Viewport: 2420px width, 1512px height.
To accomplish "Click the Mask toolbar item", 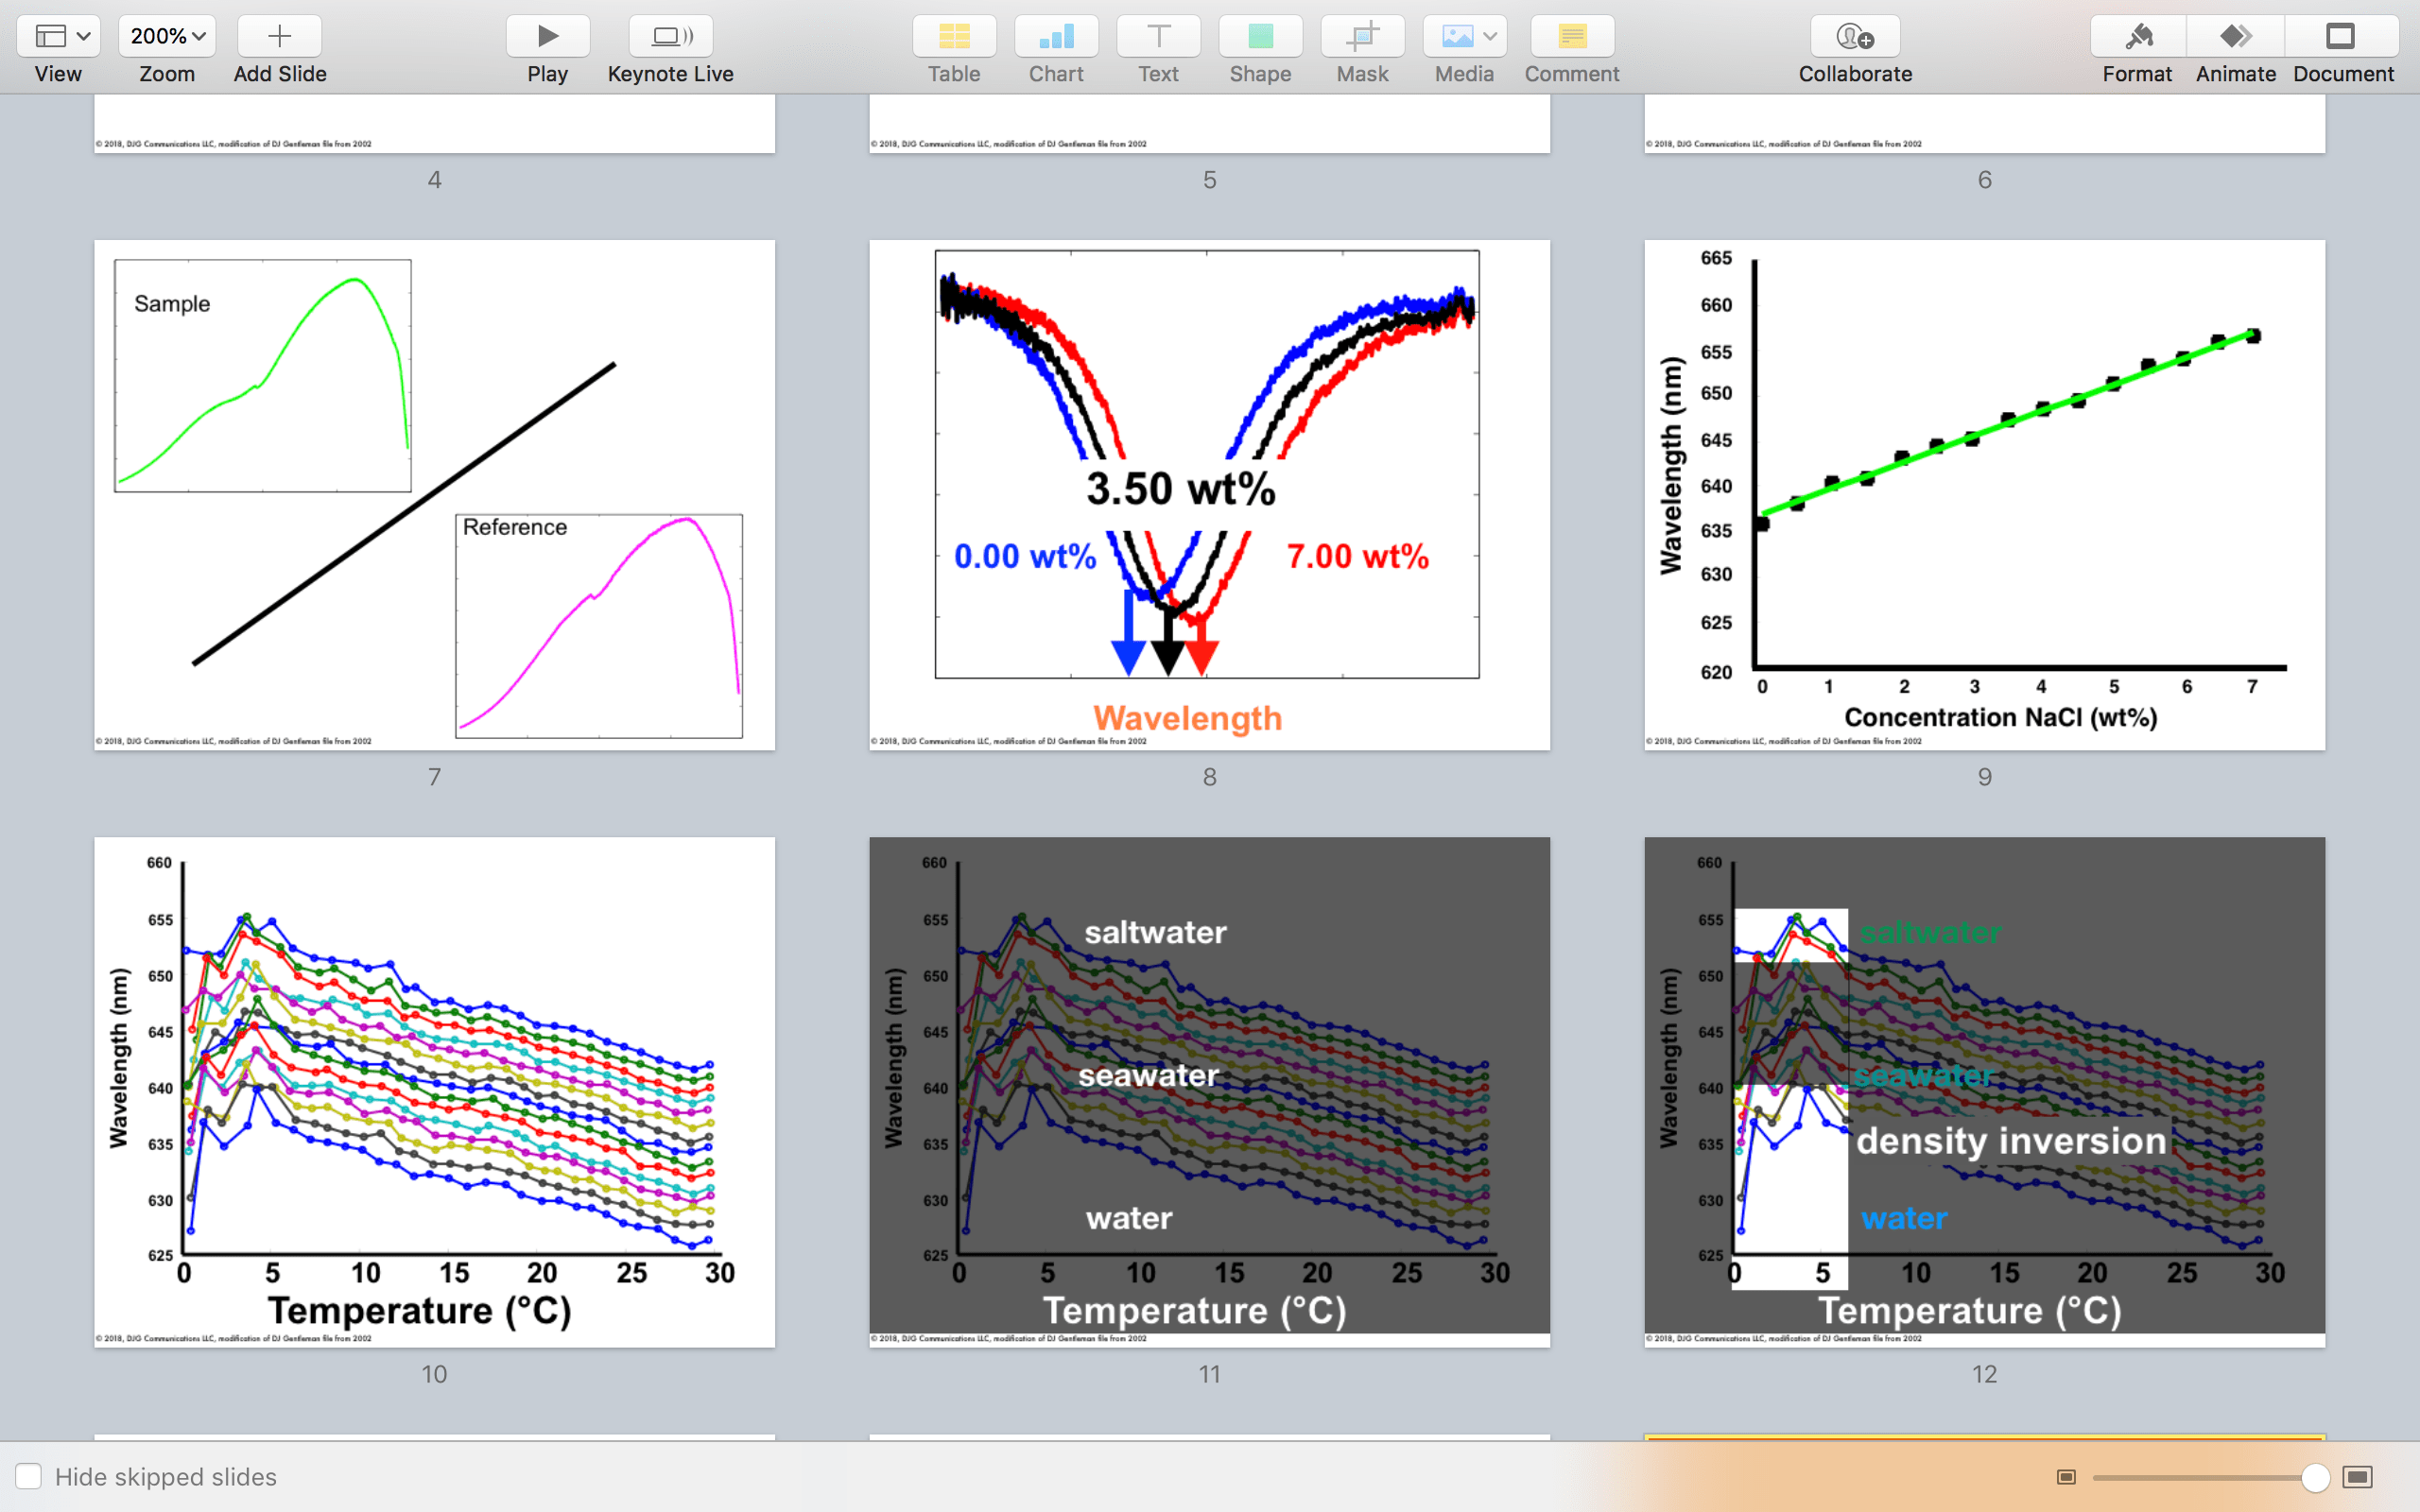I will pos(1361,37).
